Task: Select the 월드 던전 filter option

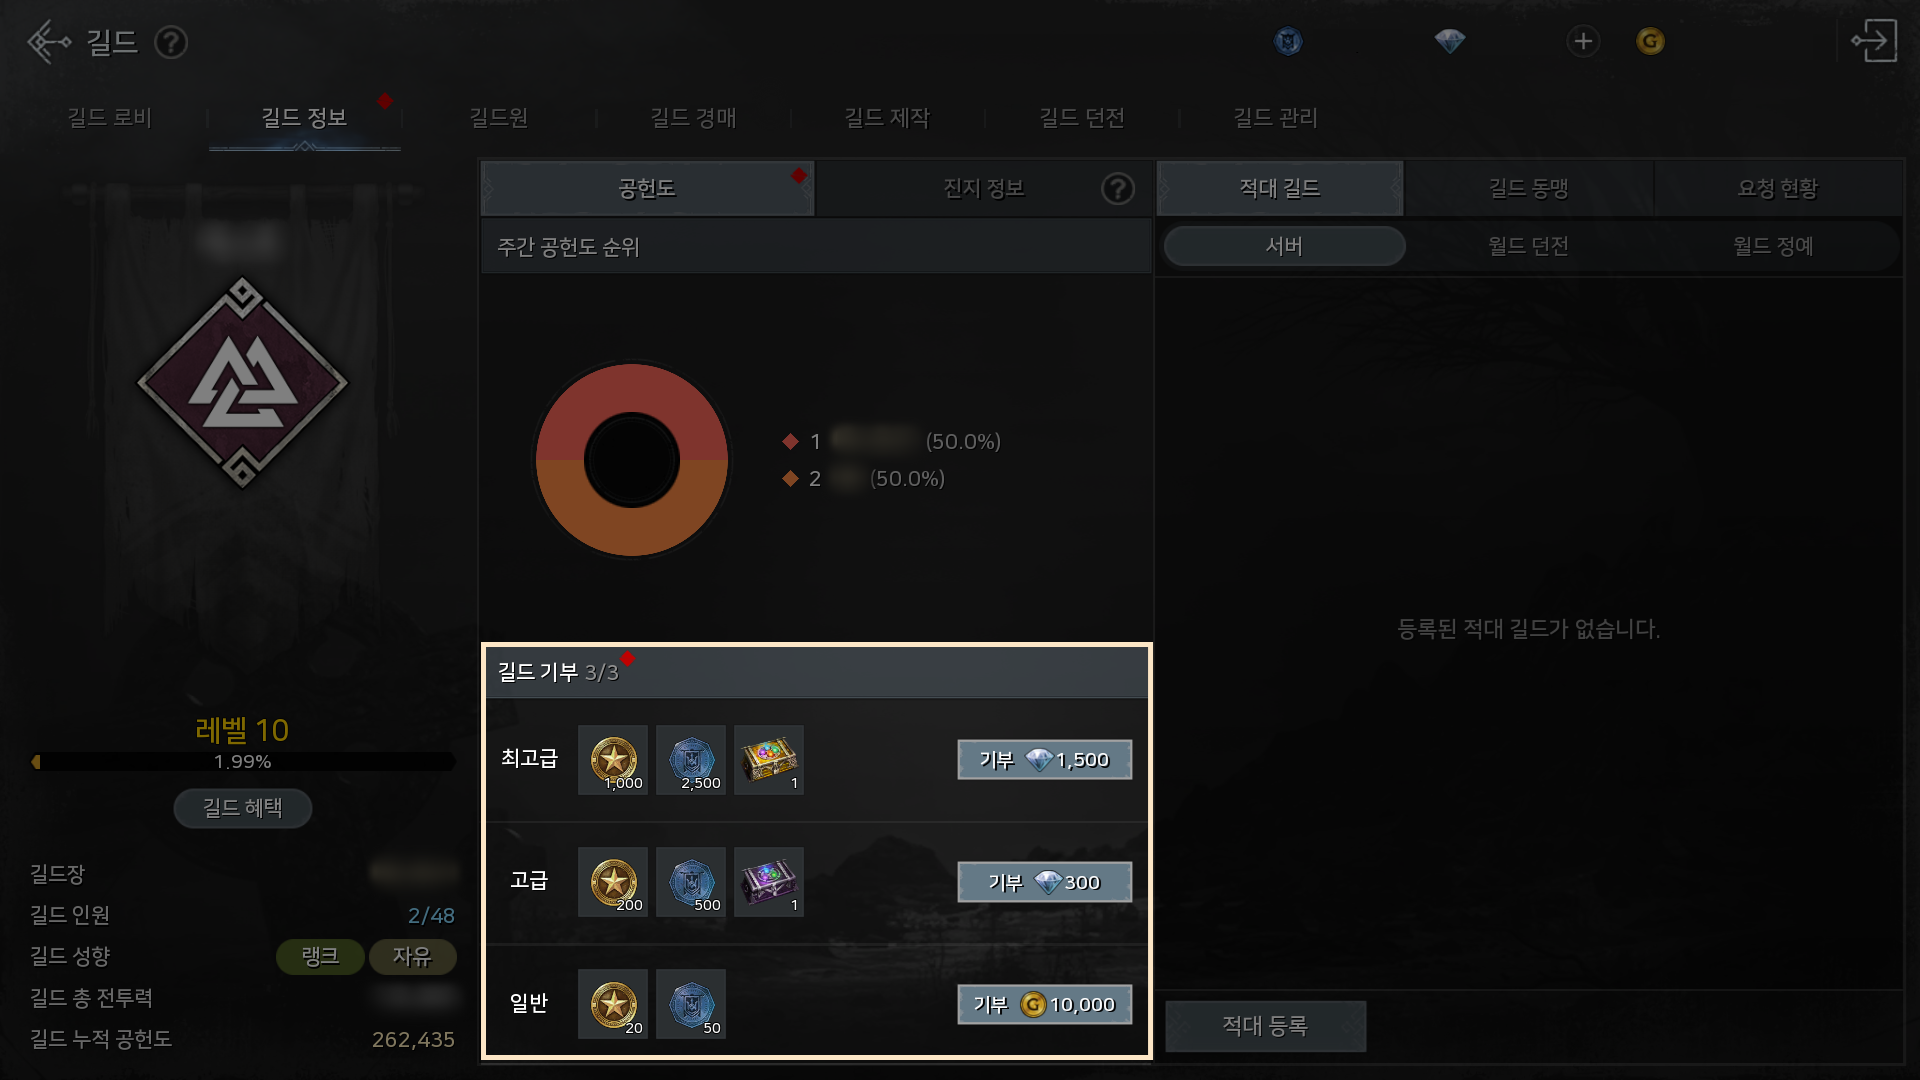Action: pyautogui.click(x=1528, y=246)
